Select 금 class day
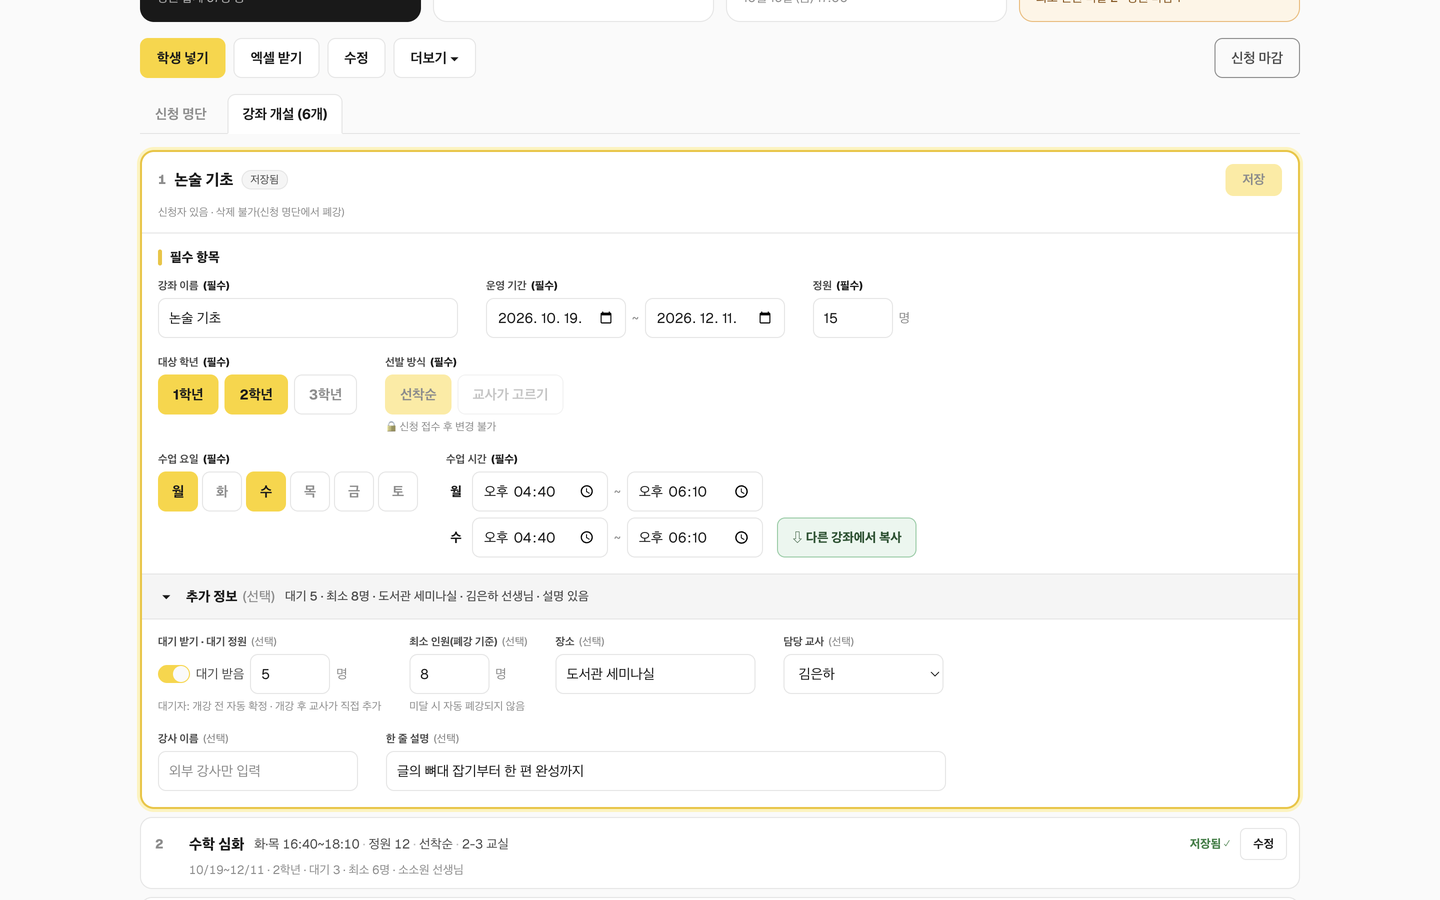Image resolution: width=1440 pixels, height=900 pixels. (354, 492)
